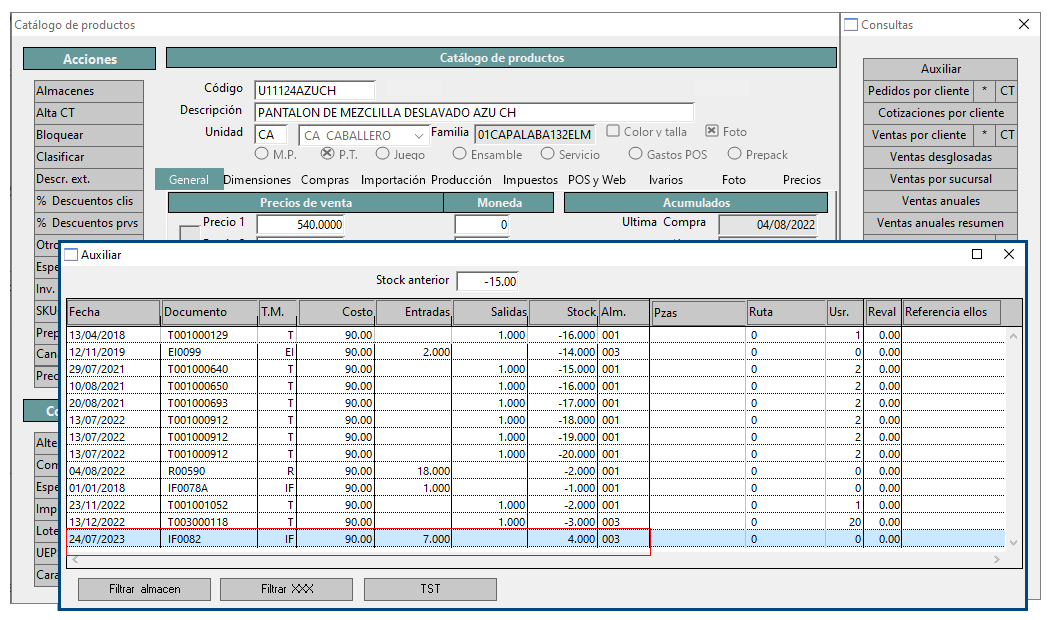
Task: Click the Filtrar XXX button
Action: [x=287, y=589]
